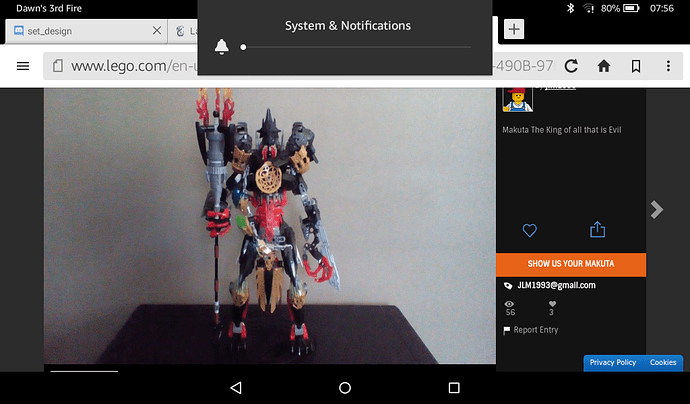Tap the Wi-Fi status icon
The image size is (690, 404).
coord(588,8)
